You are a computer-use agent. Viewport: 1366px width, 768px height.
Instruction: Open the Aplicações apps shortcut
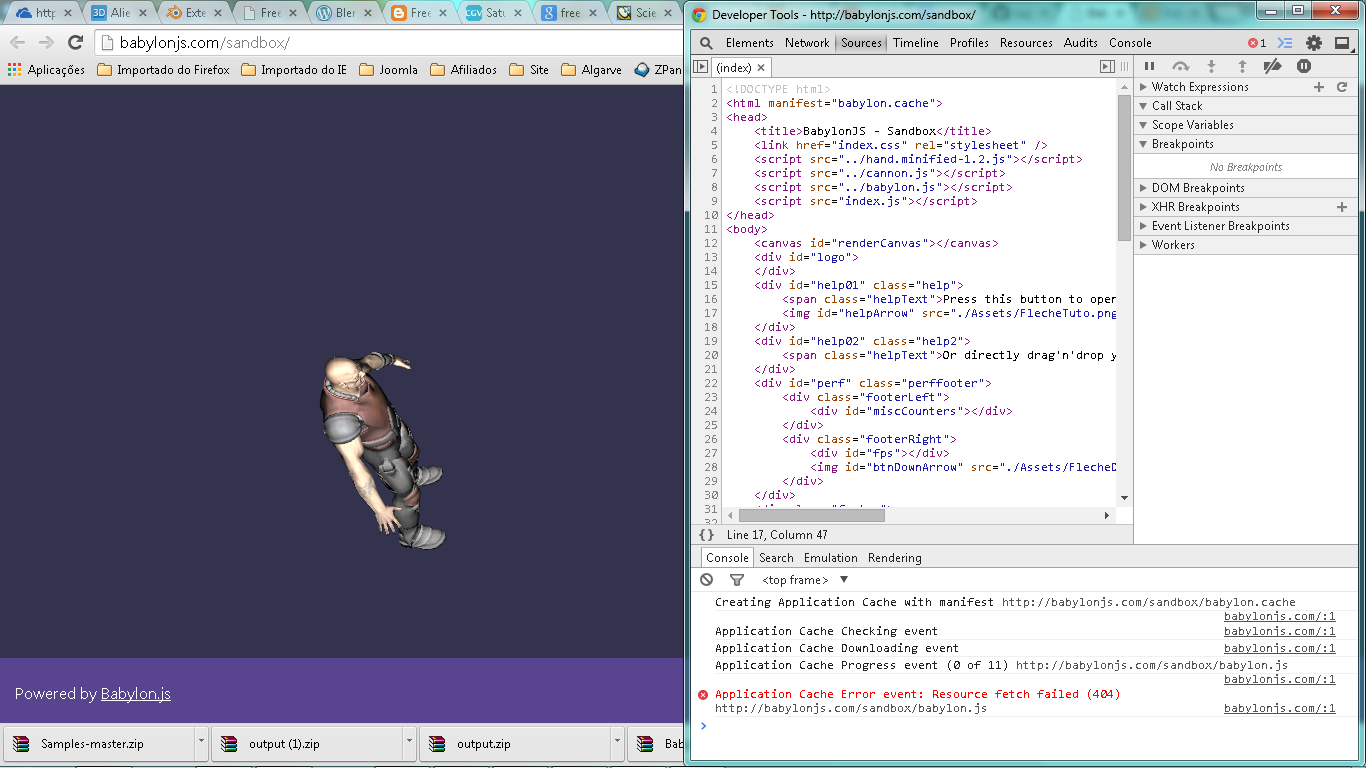tap(47, 70)
